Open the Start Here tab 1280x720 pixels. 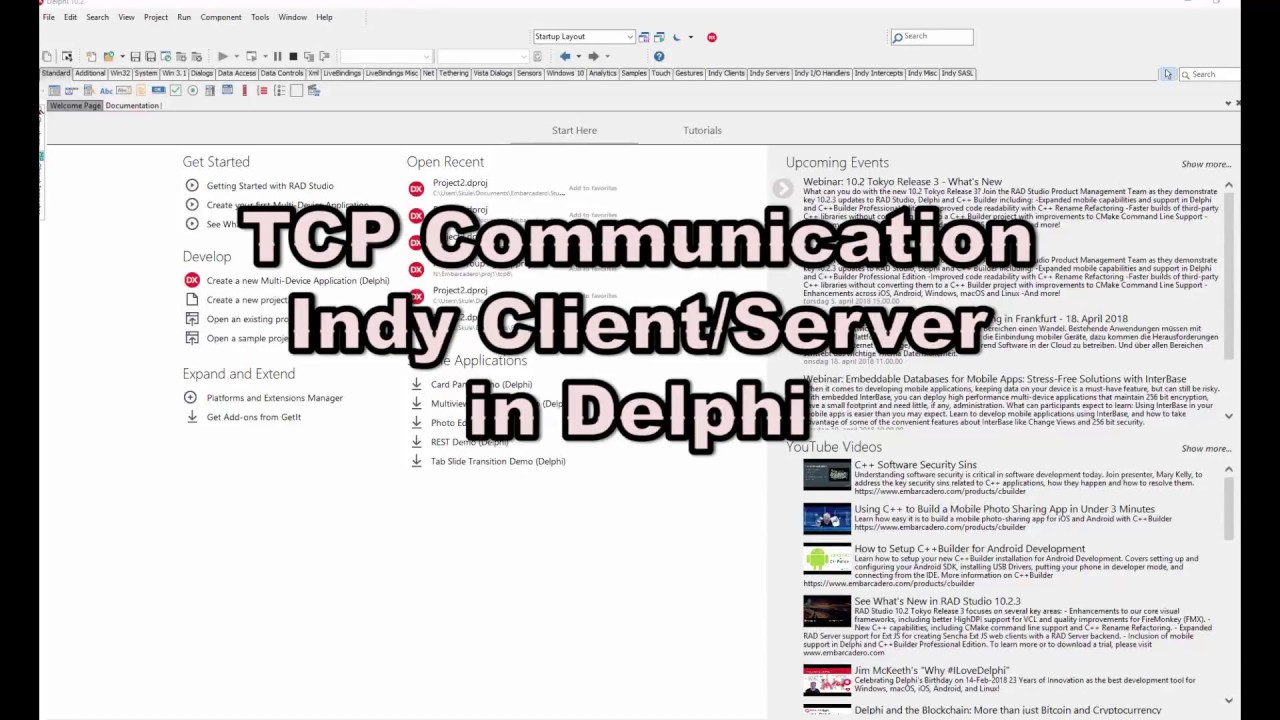(574, 130)
